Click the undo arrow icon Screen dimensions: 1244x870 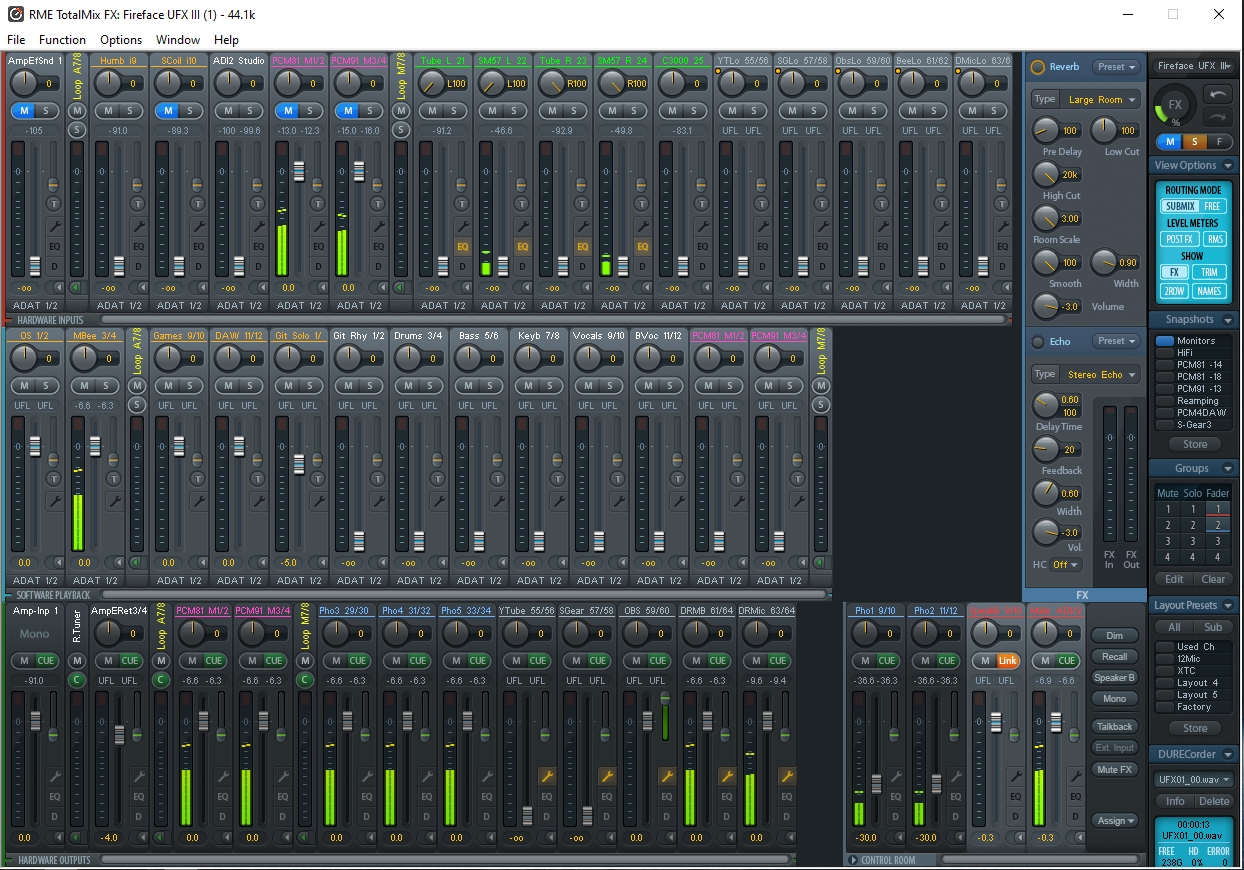click(1218, 94)
